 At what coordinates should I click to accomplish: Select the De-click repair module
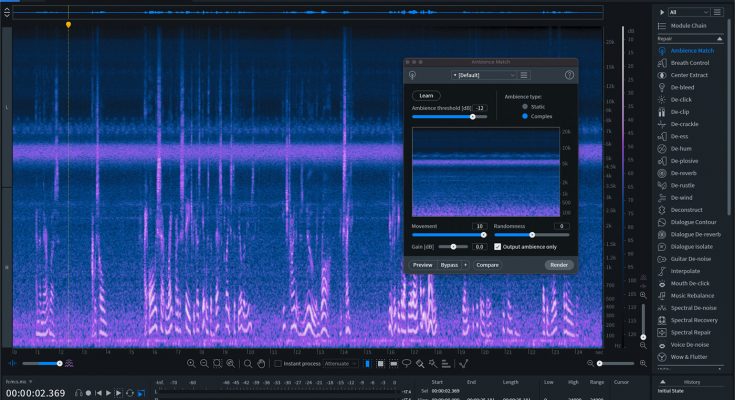pyautogui.click(x=683, y=99)
